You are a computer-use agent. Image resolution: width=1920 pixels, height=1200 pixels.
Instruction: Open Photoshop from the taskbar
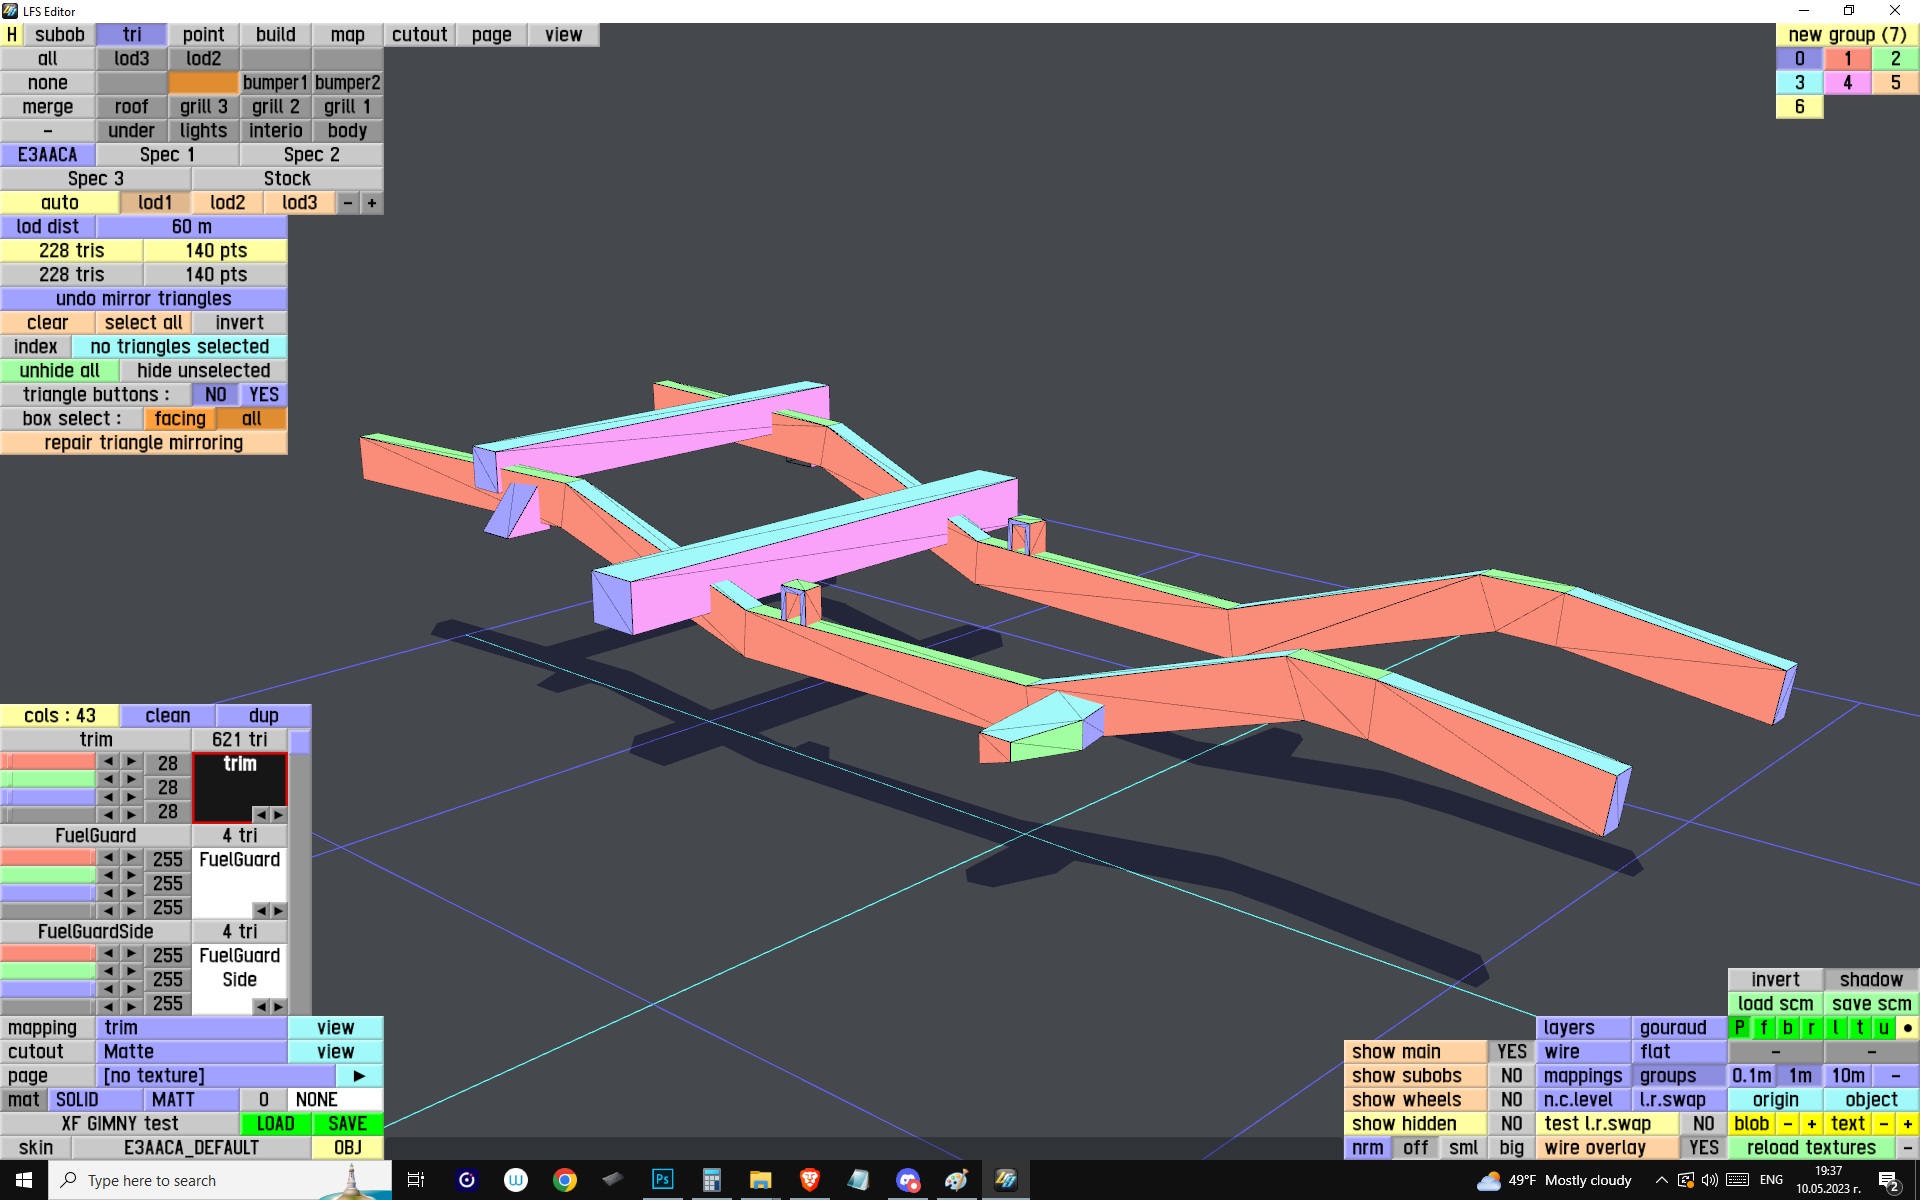pyautogui.click(x=662, y=1180)
